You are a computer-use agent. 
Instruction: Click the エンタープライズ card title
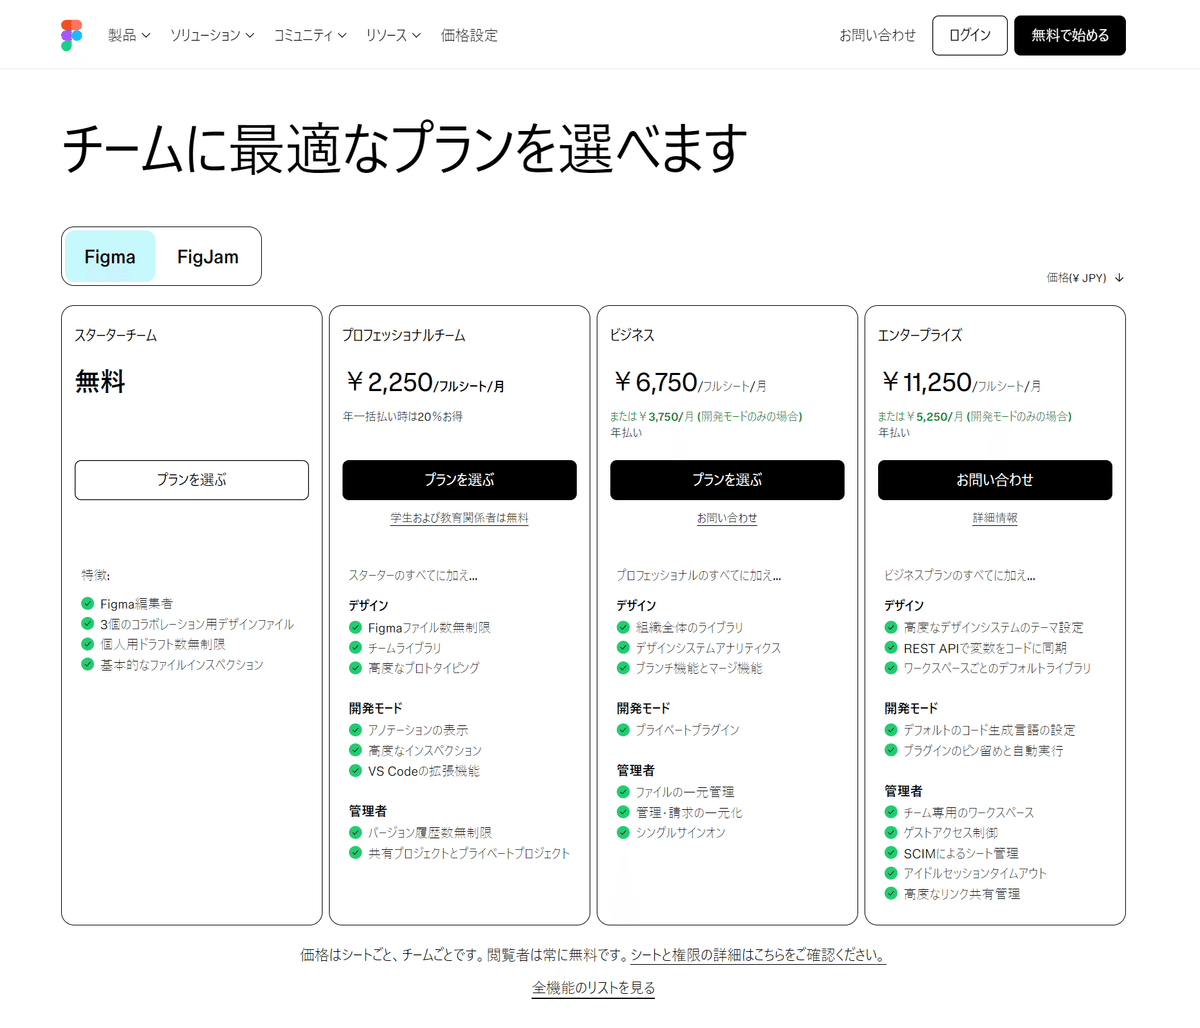920,335
